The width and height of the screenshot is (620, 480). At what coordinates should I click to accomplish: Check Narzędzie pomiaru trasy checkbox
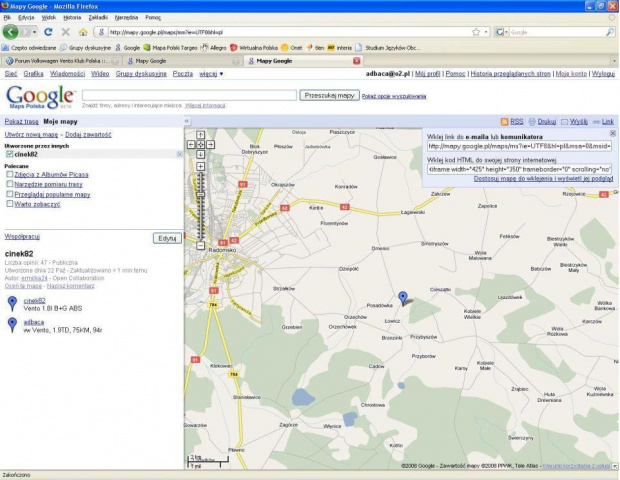point(10,184)
